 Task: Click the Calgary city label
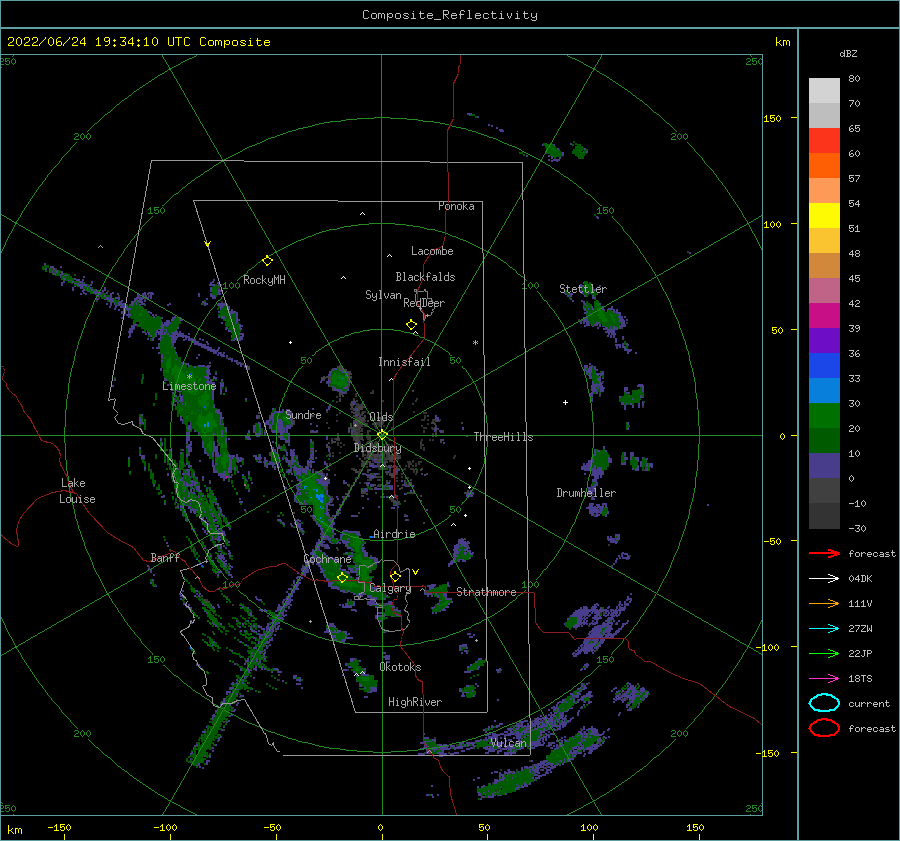(390, 588)
